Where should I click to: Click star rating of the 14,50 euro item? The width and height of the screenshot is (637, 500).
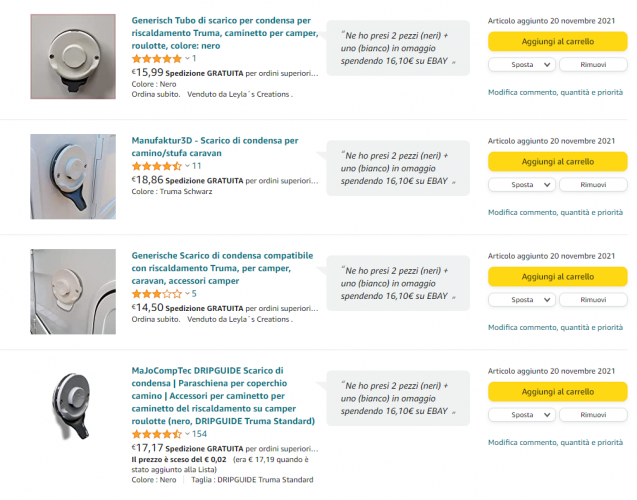pyautogui.click(x=158, y=294)
